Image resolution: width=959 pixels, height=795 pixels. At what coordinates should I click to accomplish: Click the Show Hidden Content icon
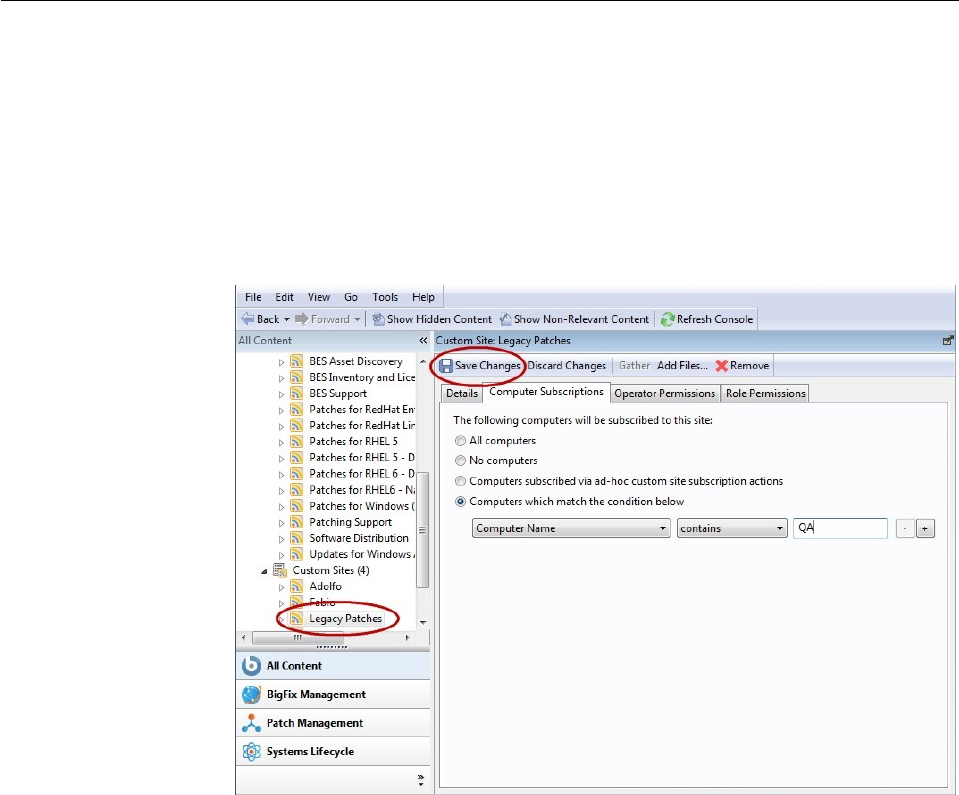(379, 319)
